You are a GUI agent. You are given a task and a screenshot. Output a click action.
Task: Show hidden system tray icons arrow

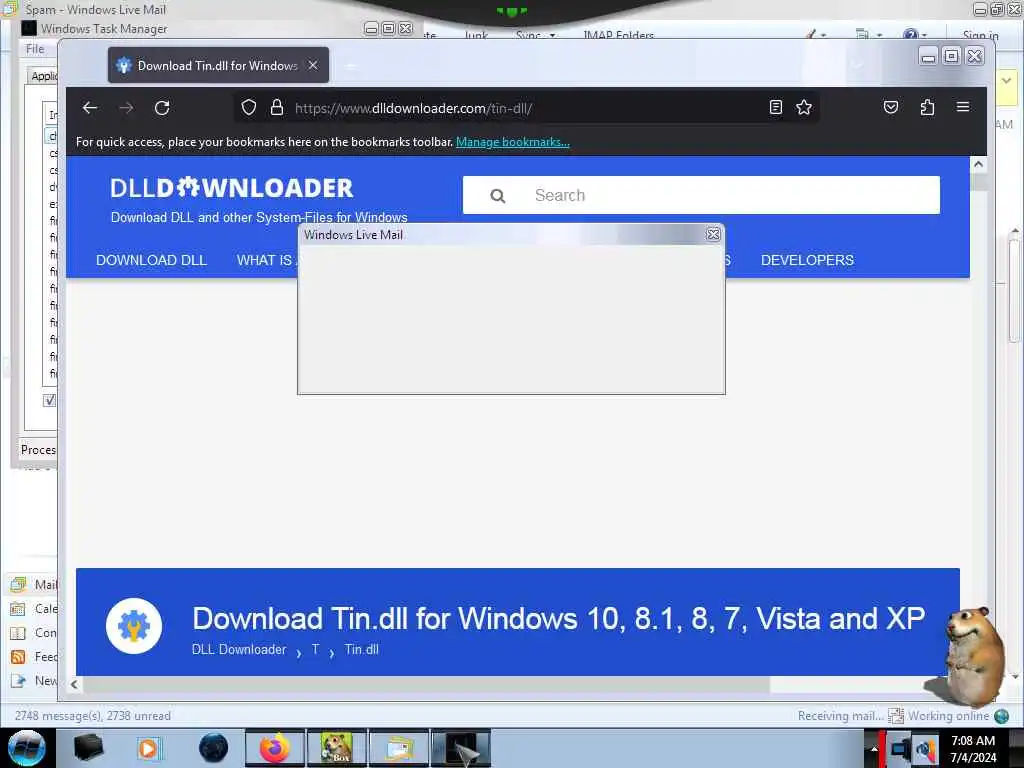point(874,748)
